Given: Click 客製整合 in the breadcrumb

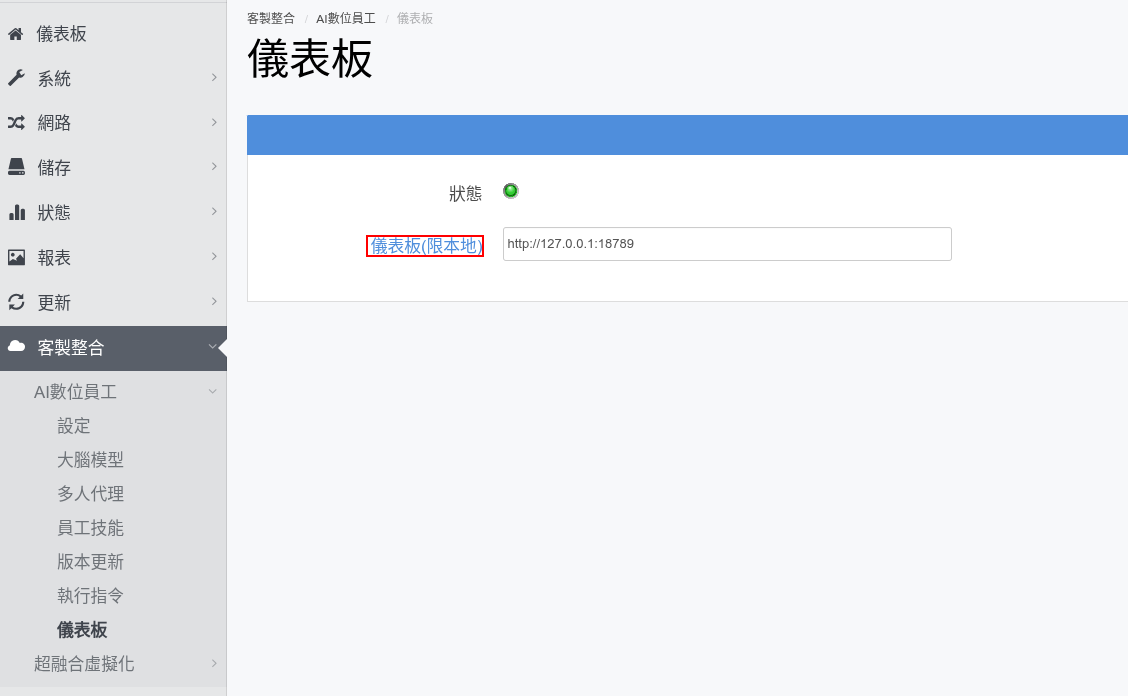Looking at the screenshot, I should 270,18.
